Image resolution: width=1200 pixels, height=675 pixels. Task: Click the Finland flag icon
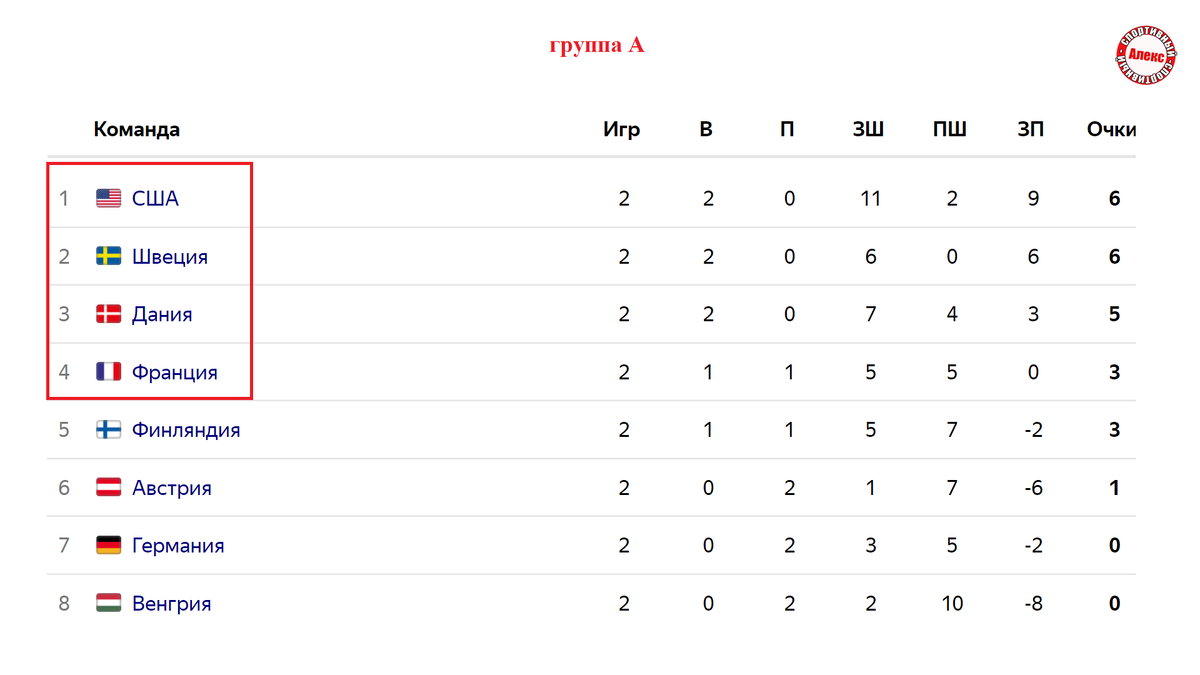click(108, 430)
